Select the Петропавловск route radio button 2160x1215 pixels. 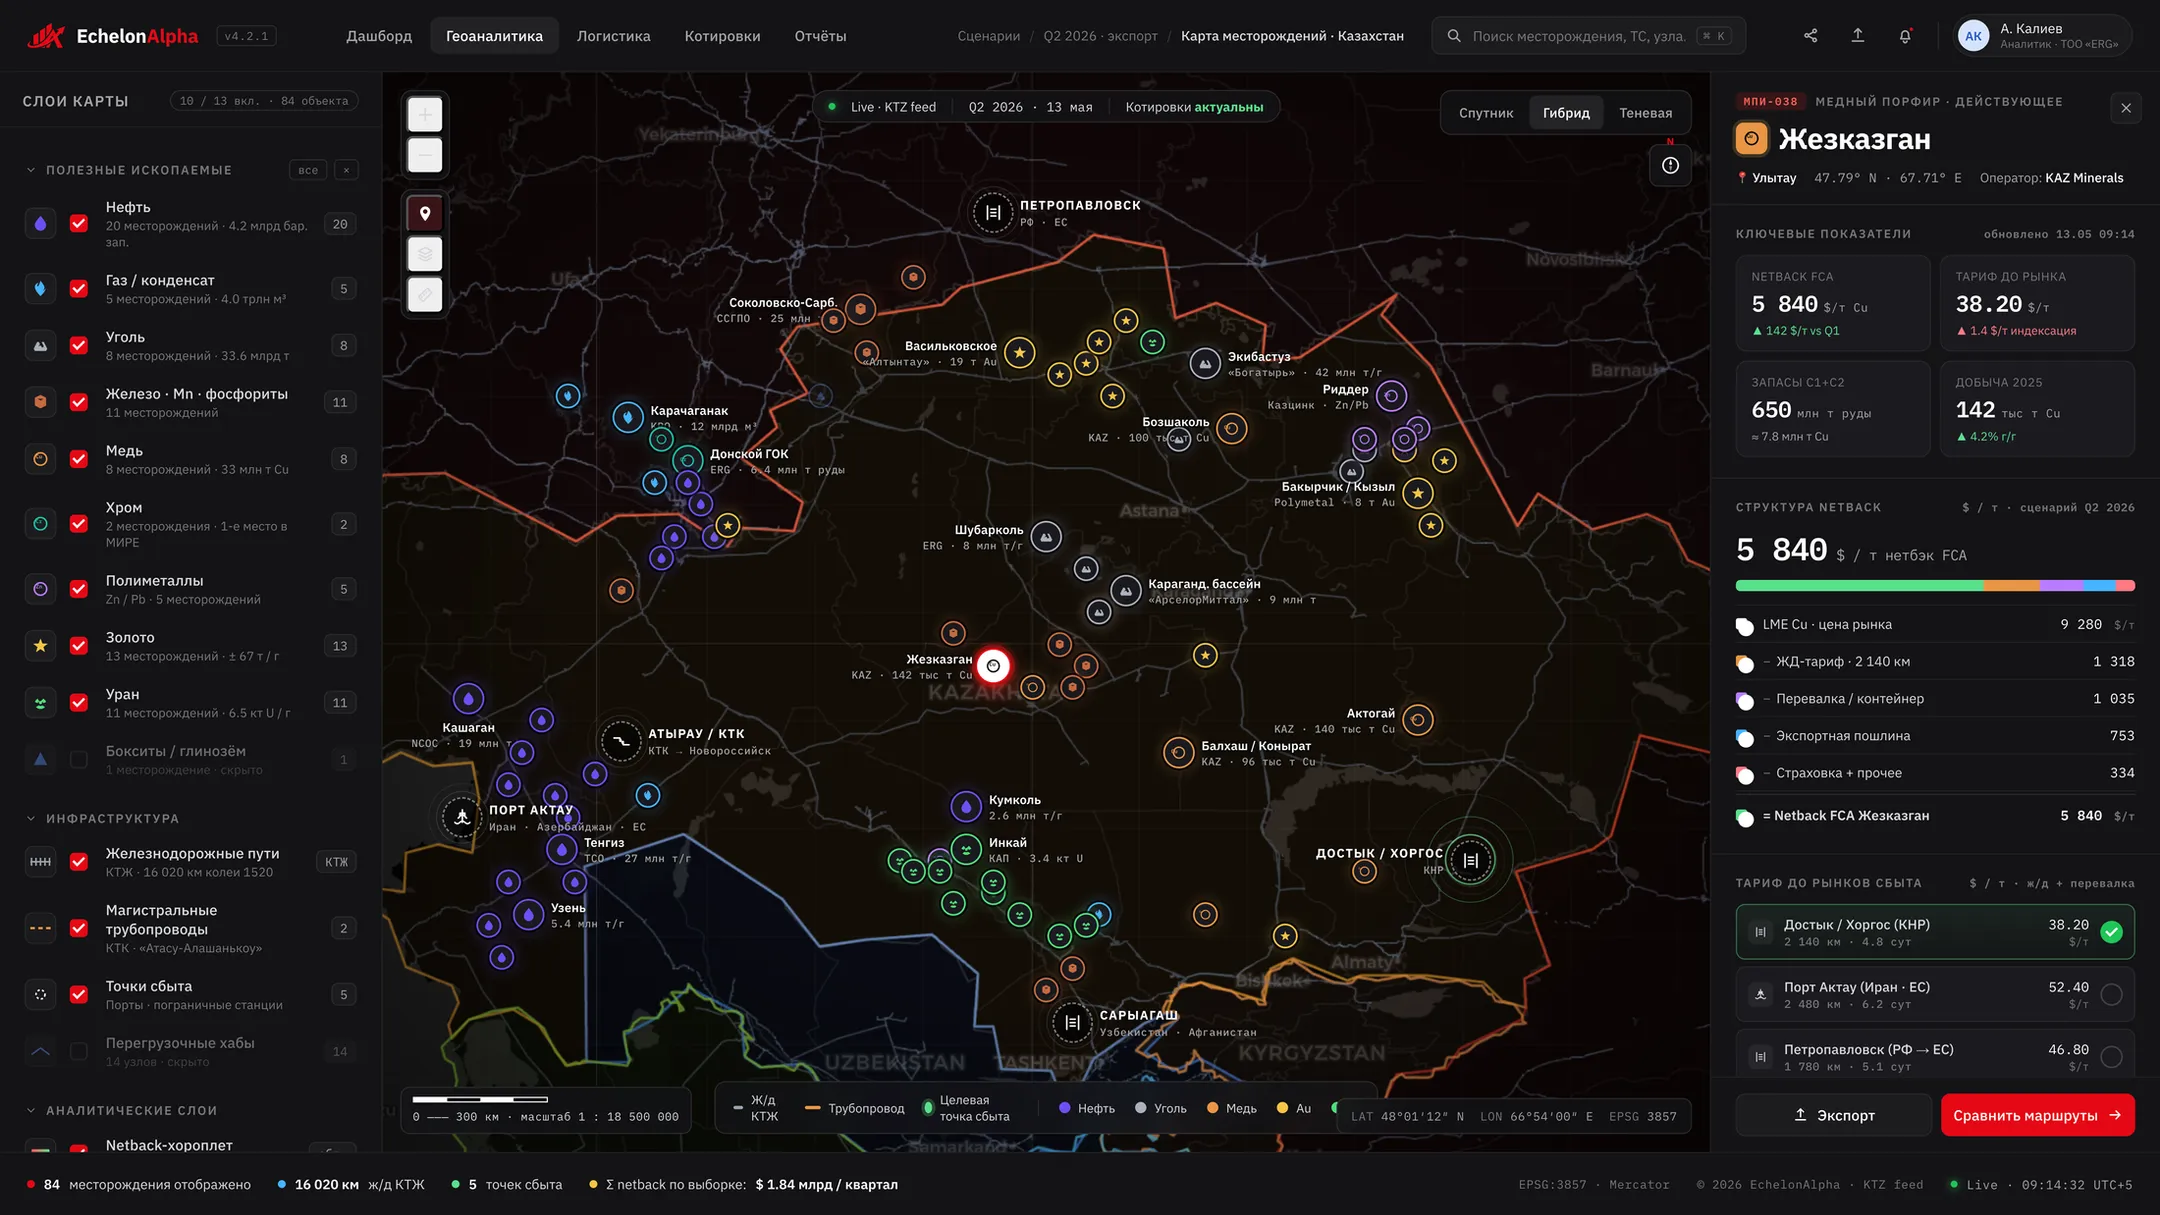point(2111,1057)
